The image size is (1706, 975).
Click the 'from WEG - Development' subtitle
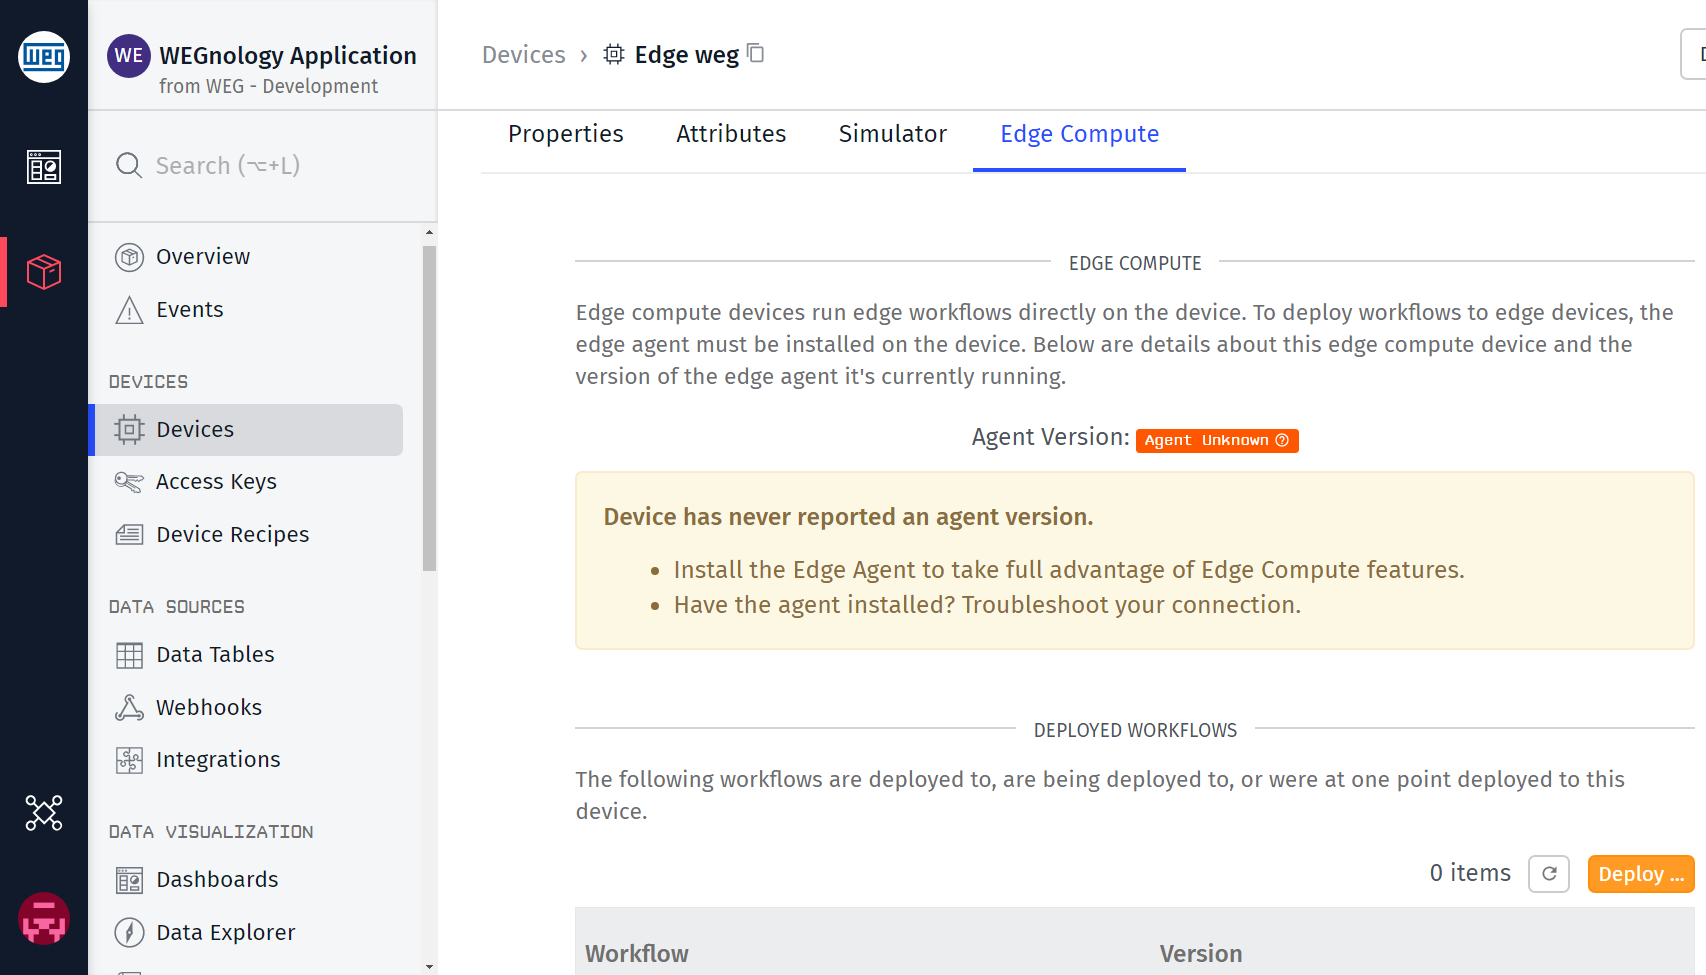[268, 86]
